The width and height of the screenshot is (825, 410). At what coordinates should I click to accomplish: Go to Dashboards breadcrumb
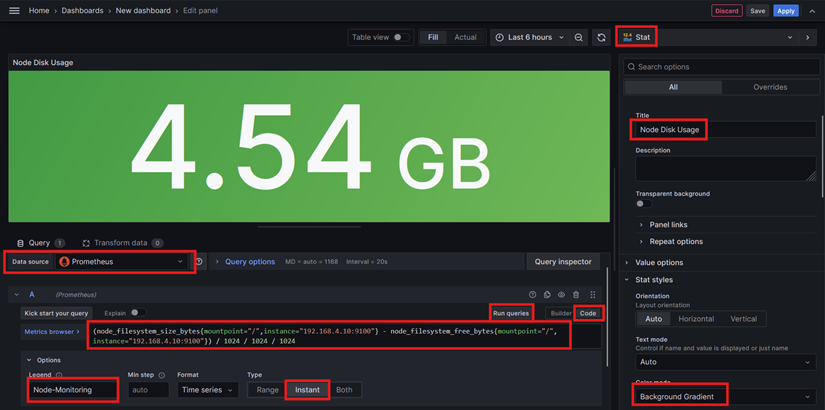tap(83, 11)
